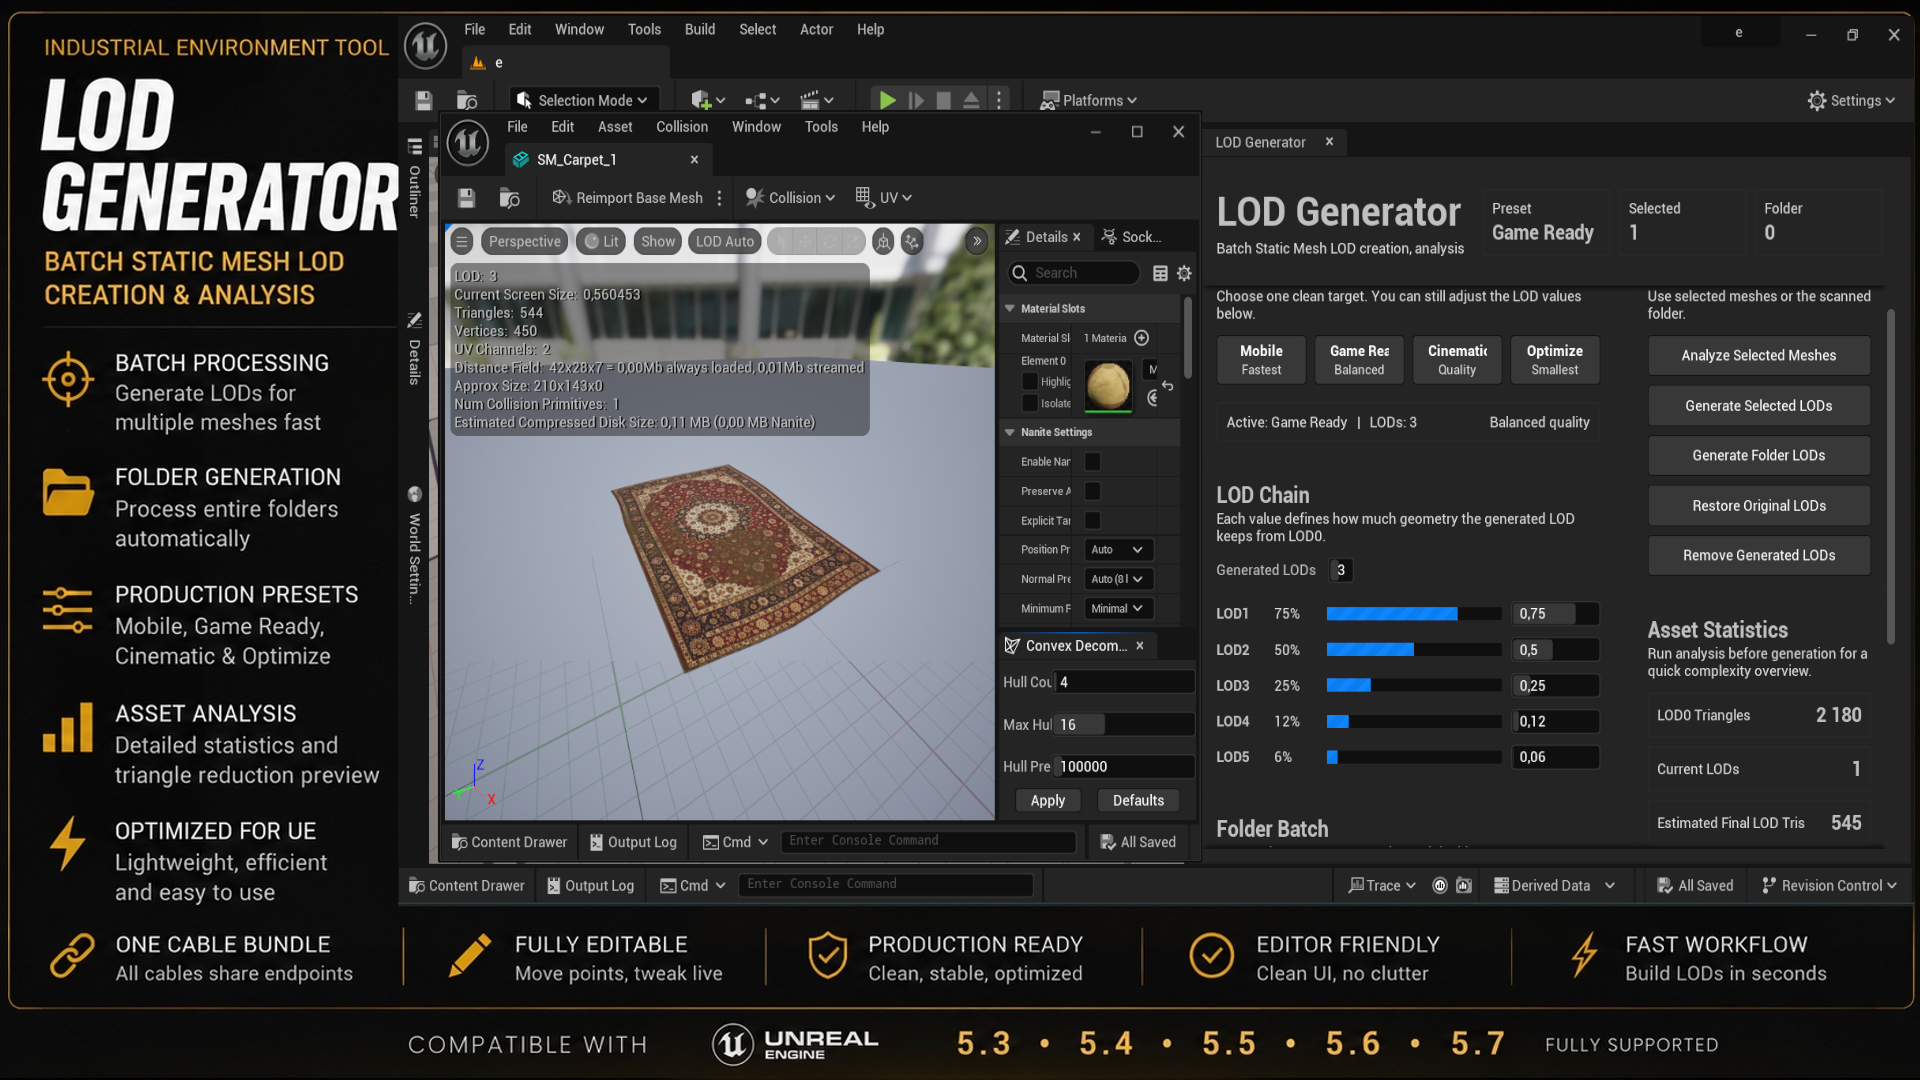Click the expand chevrons button in the viewport toolbar

(977, 241)
